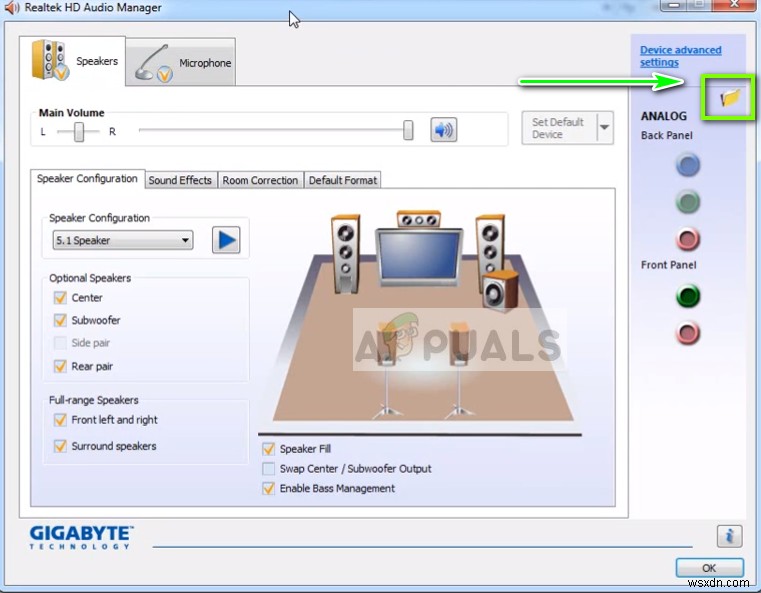
Task: Open the 5.1 Speaker configuration dropdown
Action: point(123,240)
